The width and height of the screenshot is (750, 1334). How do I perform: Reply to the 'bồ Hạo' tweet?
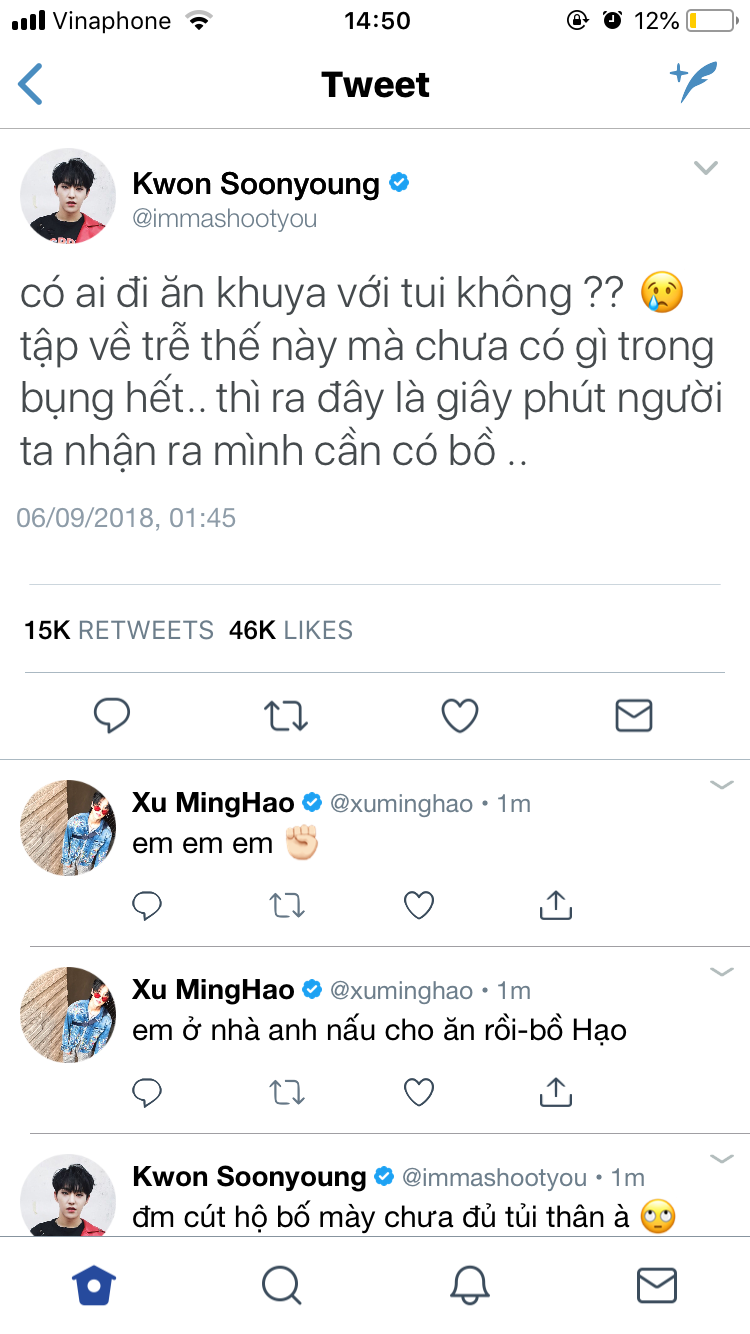tap(147, 1093)
